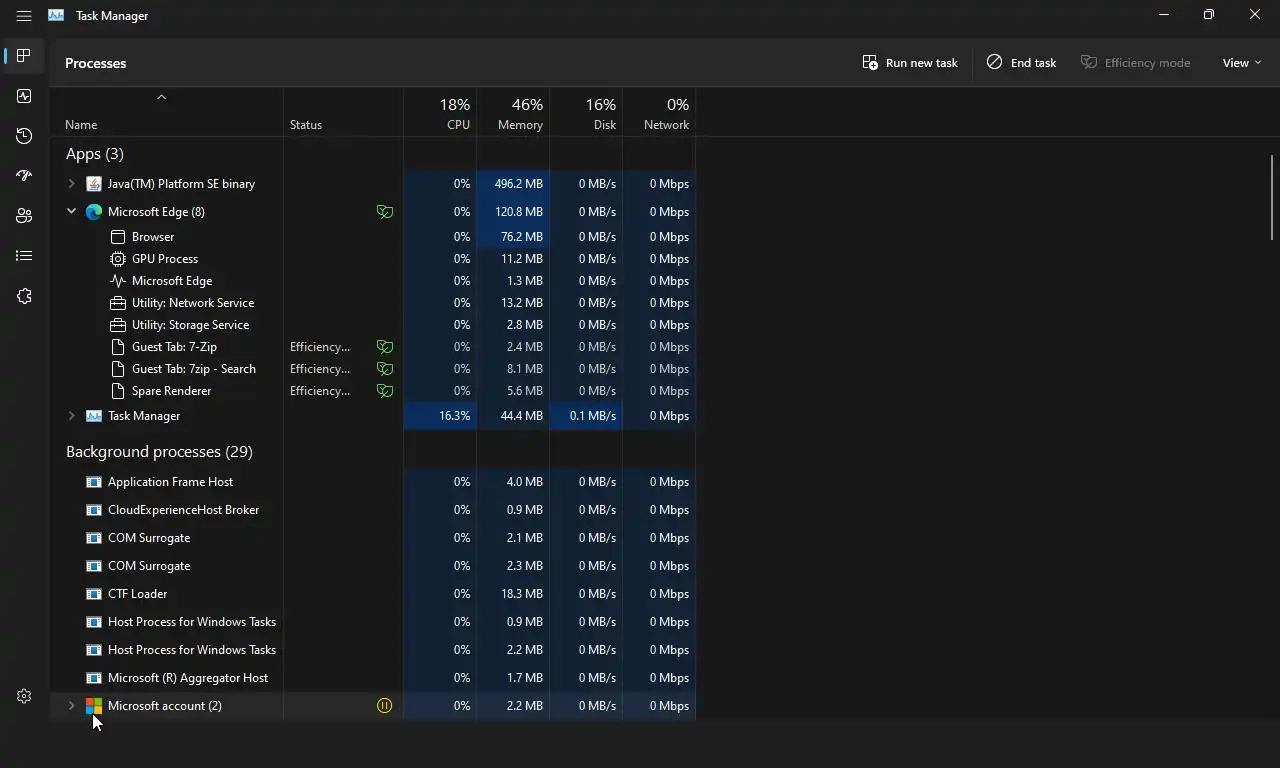Screen dimensions: 1280x768
Task: Click the Microsoft Edge app icon
Action: [x=94, y=212]
